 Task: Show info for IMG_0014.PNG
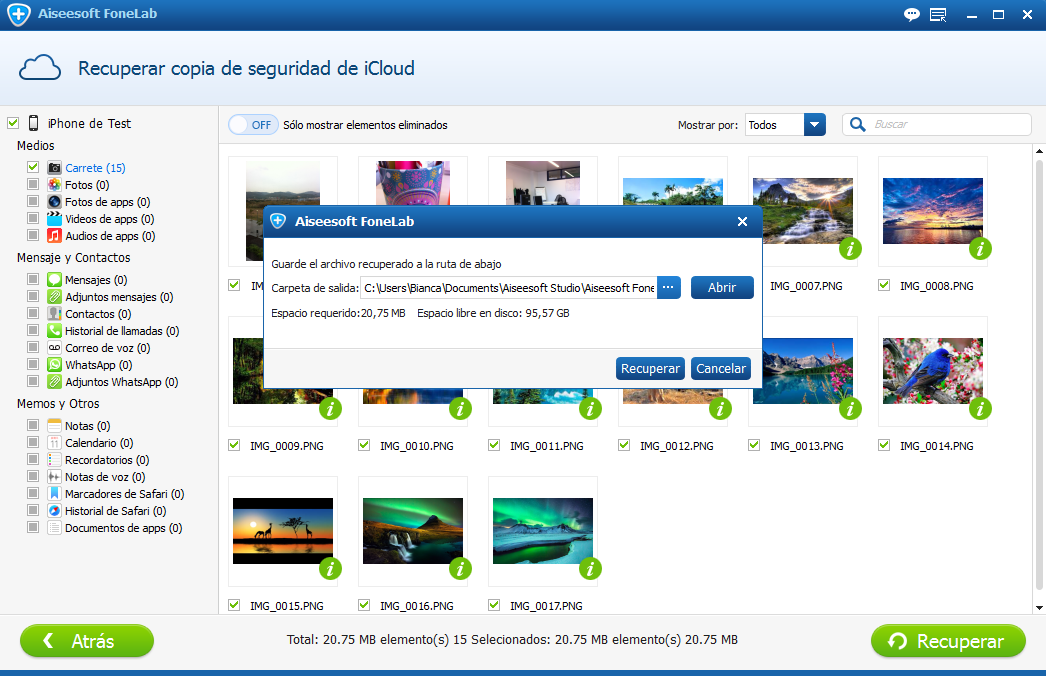click(x=980, y=409)
